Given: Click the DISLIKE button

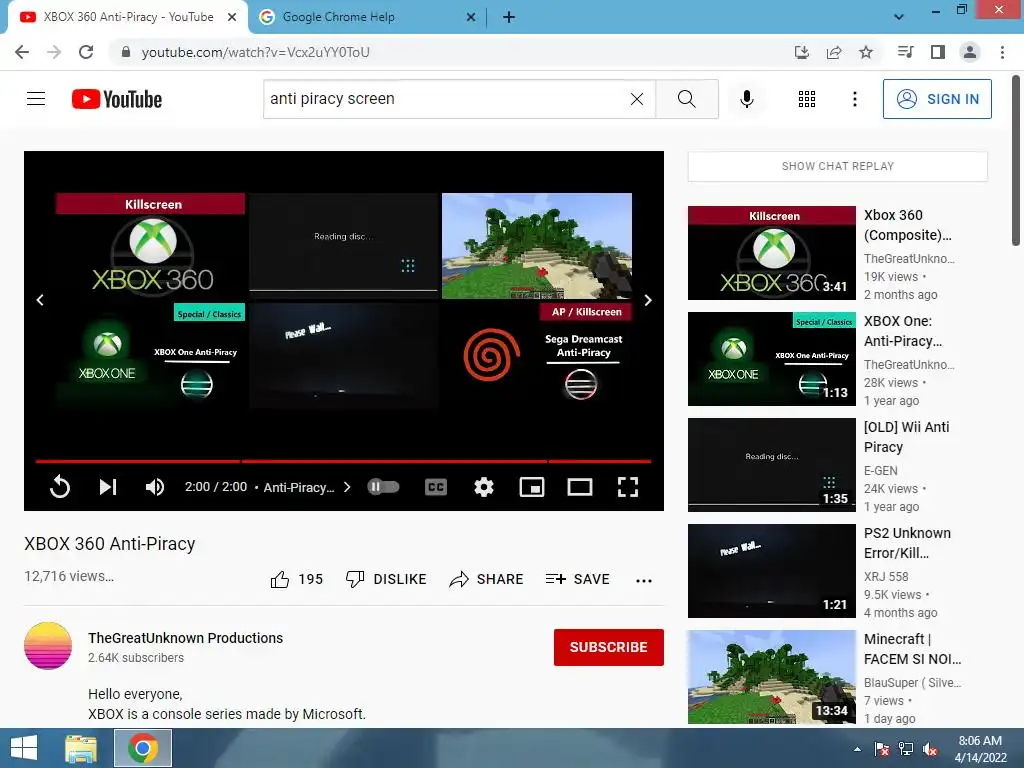Looking at the screenshot, I should coord(386,579).
